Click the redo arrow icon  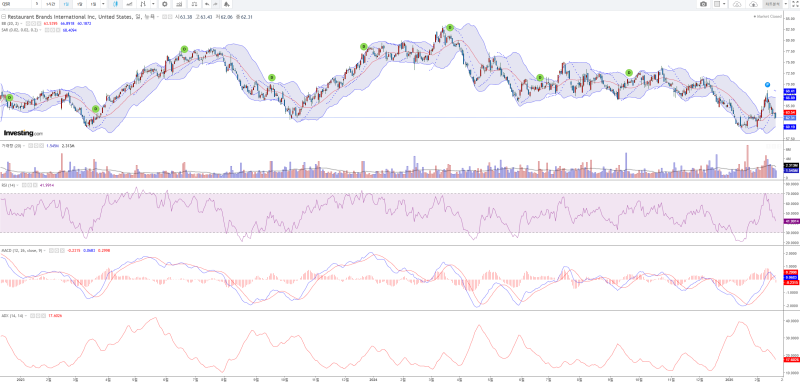(x=215, y=4)
